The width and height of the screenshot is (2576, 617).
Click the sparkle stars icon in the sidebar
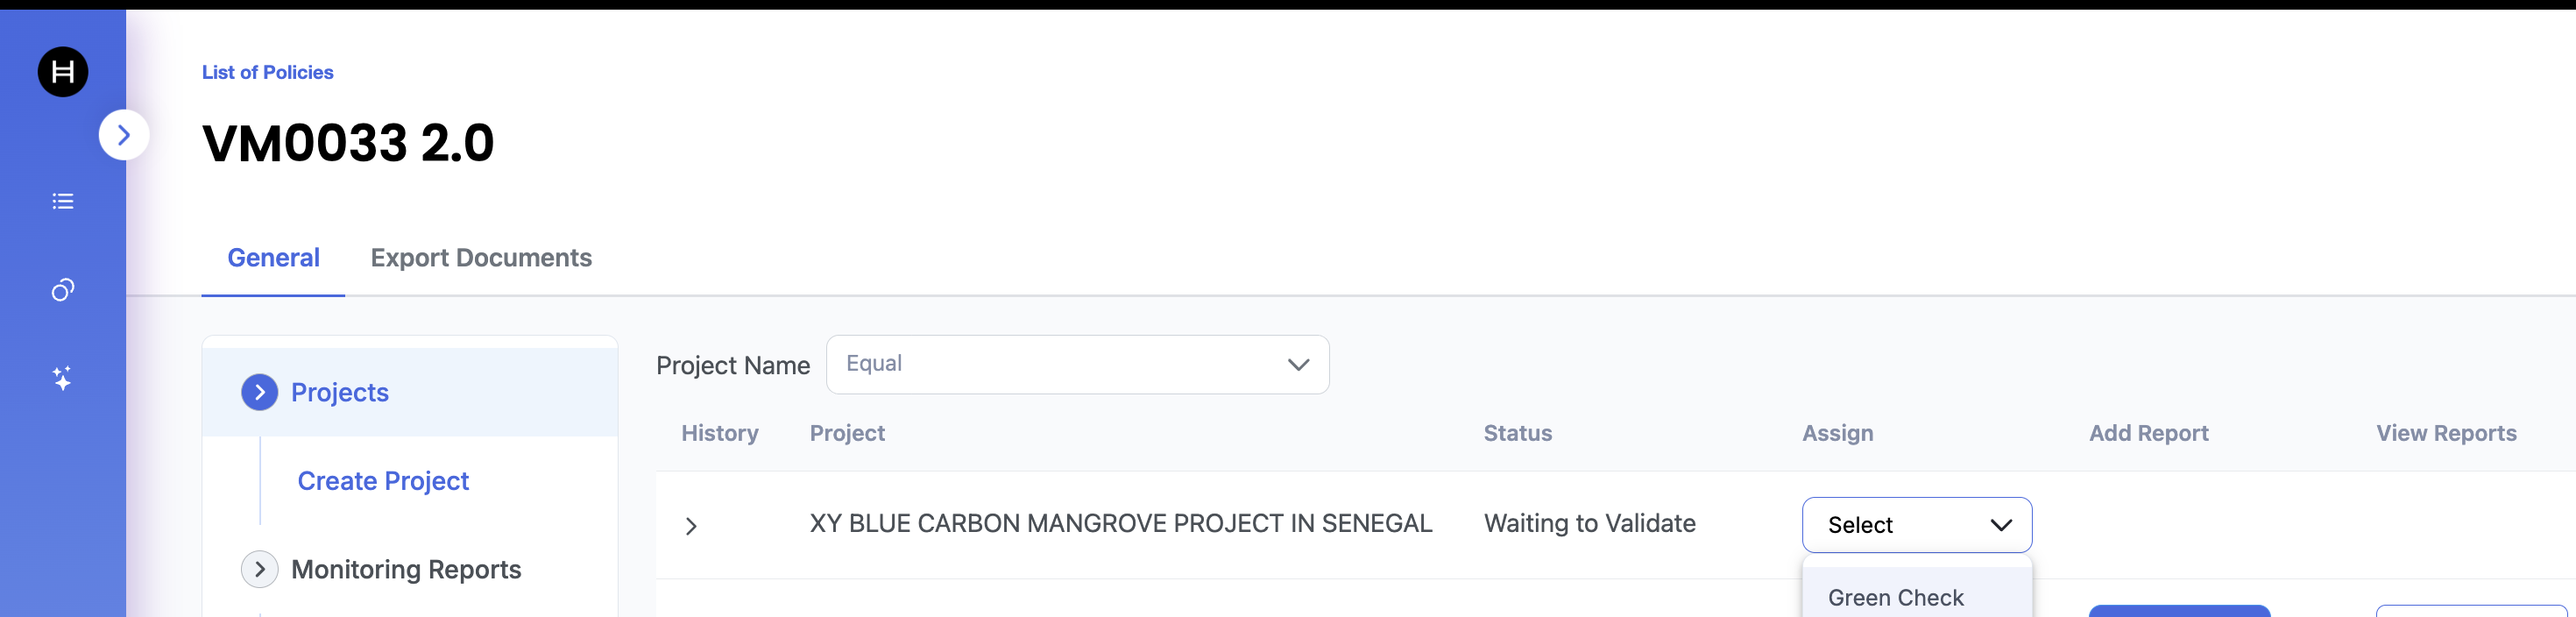[x=63, y=378]
